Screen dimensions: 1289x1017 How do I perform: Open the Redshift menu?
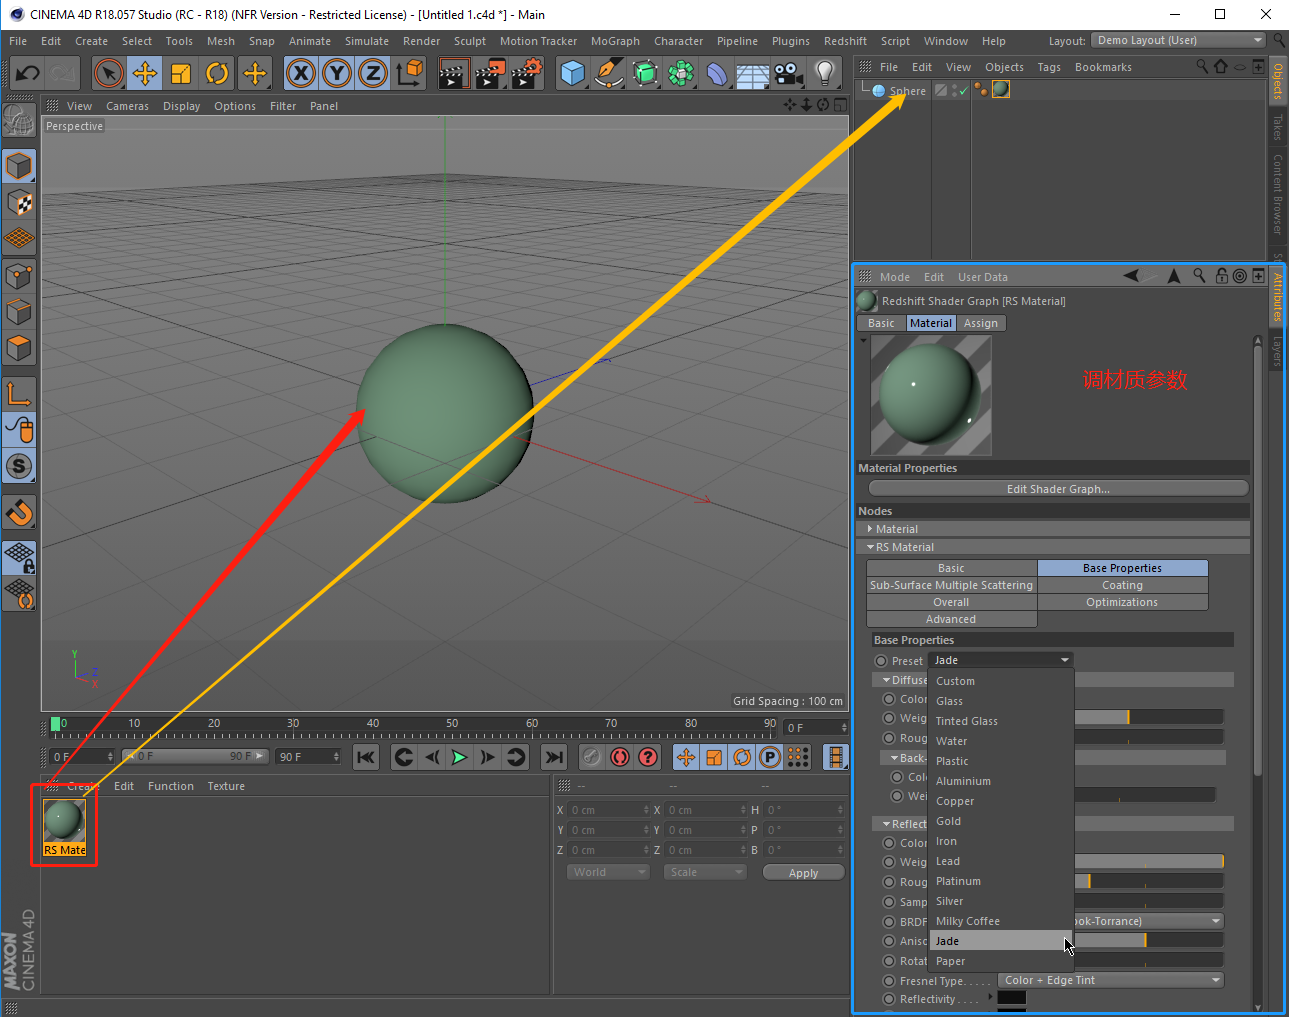click(x=845, y=41)
